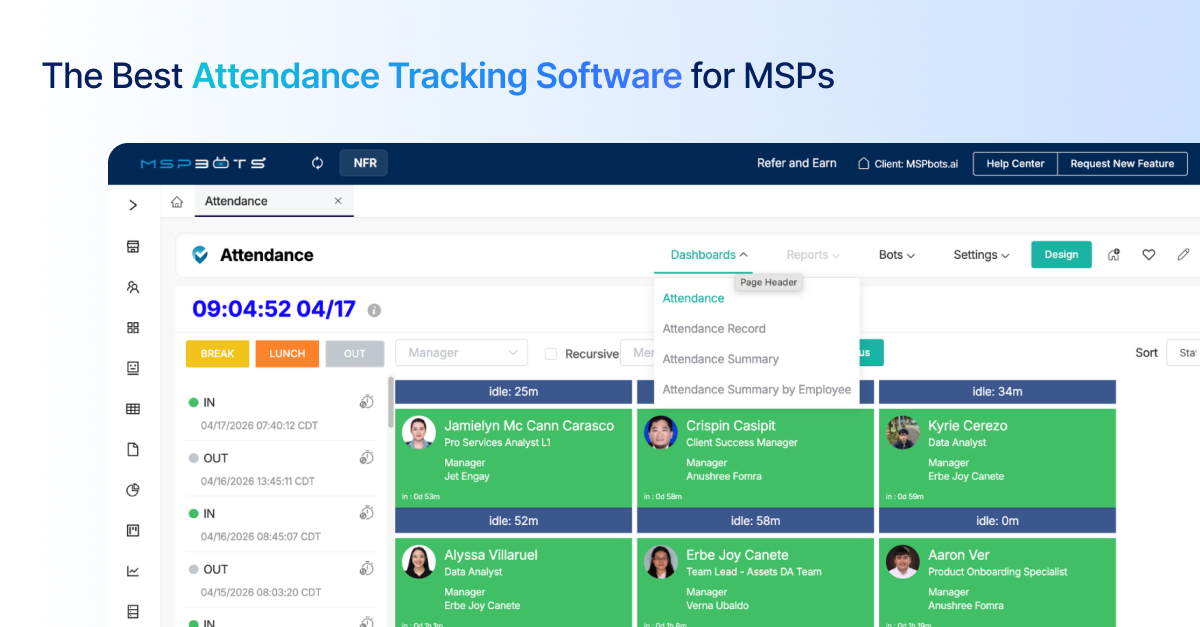Open the Manager dropdown

click(461, 353)
